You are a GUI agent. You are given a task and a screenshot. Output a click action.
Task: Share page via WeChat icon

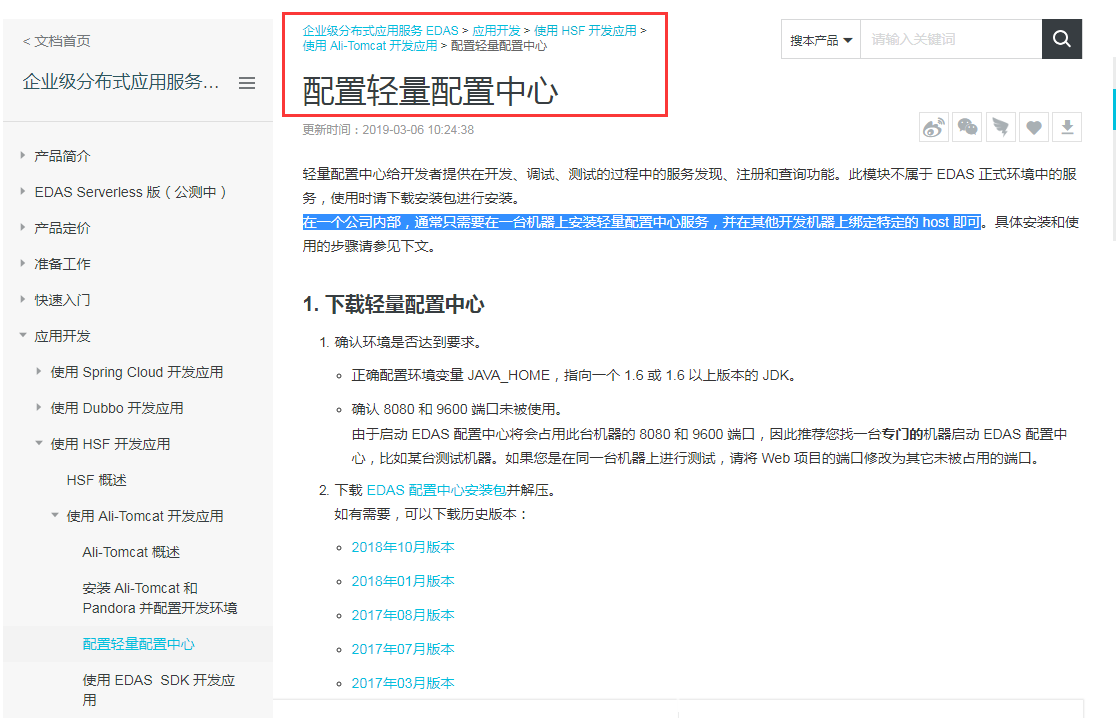(967, 127)
